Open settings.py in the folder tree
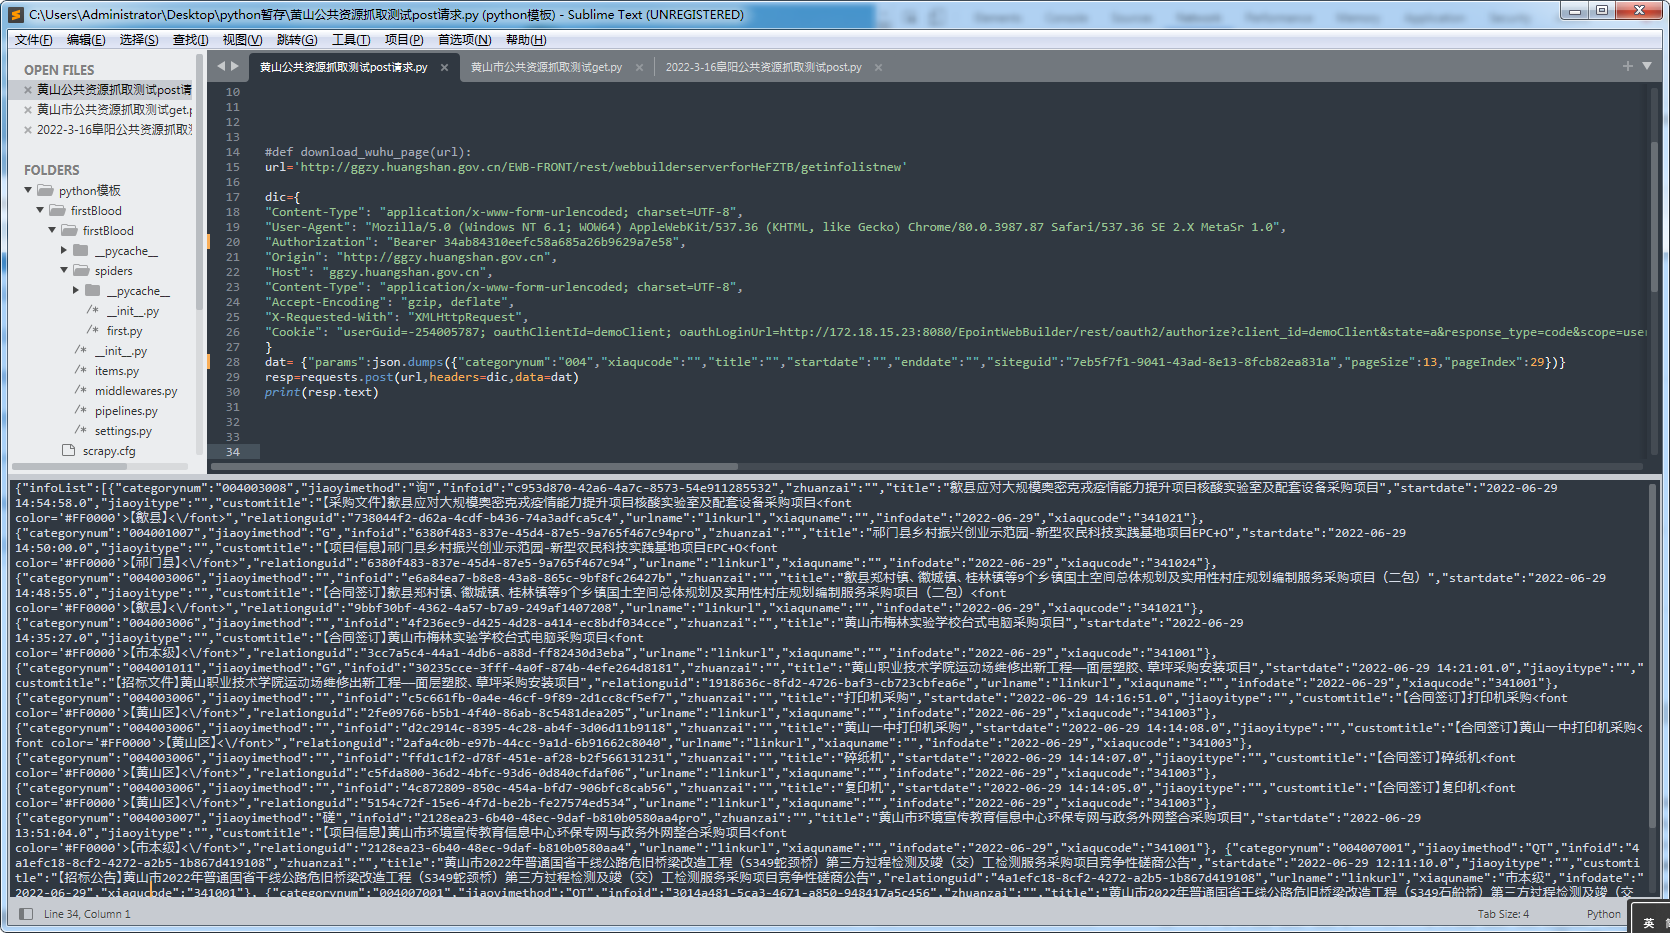 (123, 431)
